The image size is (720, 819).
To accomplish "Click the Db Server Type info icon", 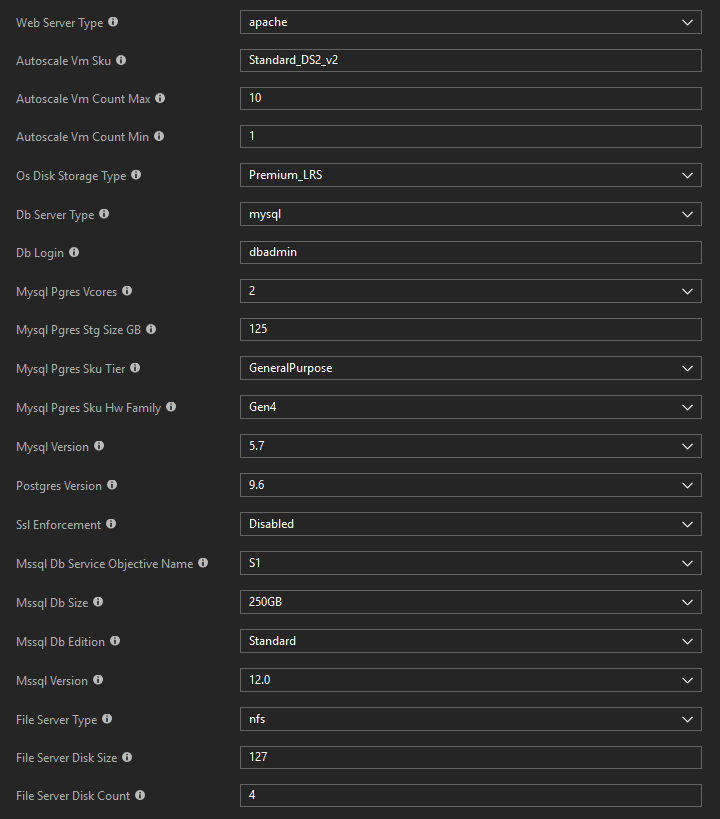I will pyautogui.click(x=104, y=214).
